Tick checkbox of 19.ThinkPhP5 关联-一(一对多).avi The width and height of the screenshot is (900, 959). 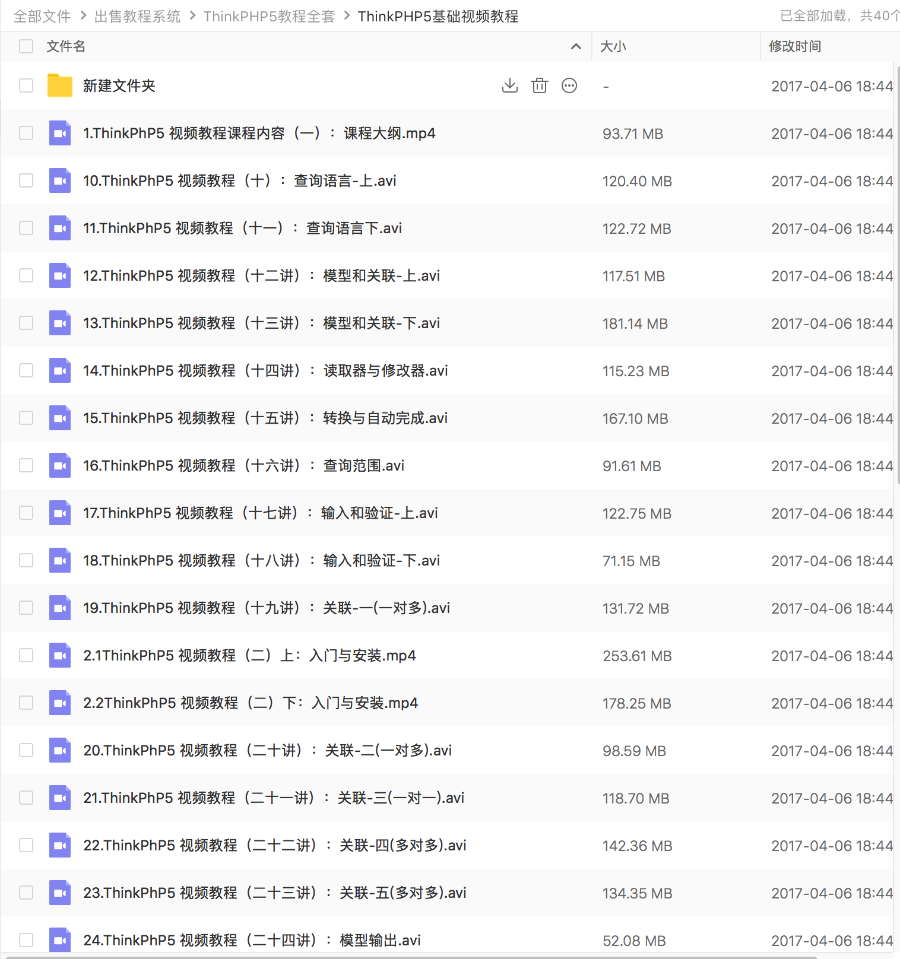pos(26,608)
